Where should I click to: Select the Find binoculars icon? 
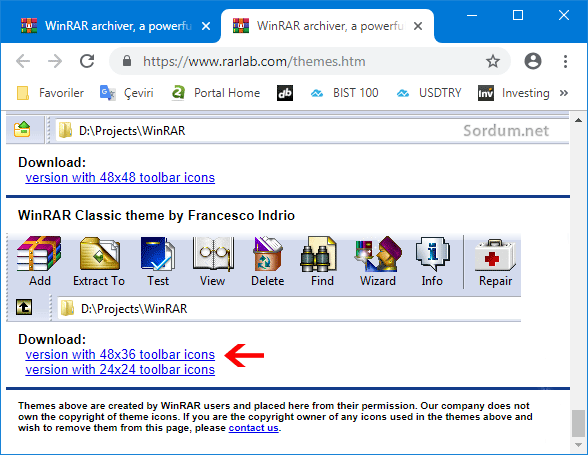[x=318, y=254]
